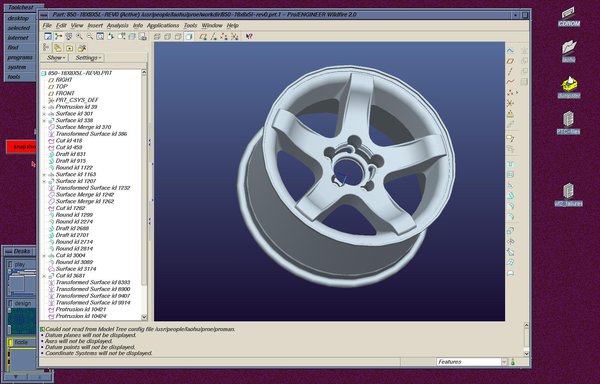The height and width of the screenshot is (384, 600).
Task: Click the Round tool icon in right toolbar
Action: [x=510, y=206]
